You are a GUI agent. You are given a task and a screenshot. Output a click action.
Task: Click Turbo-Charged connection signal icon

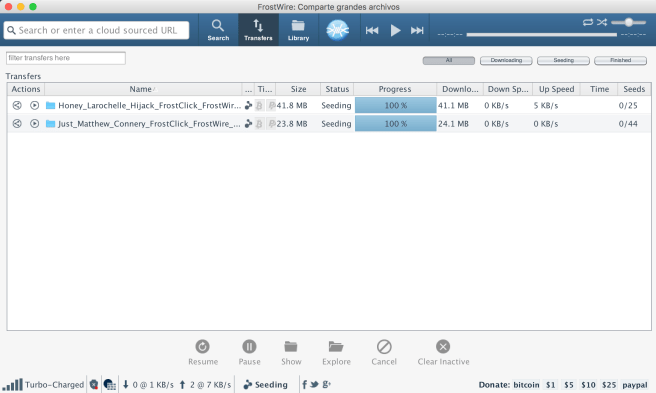13,384
